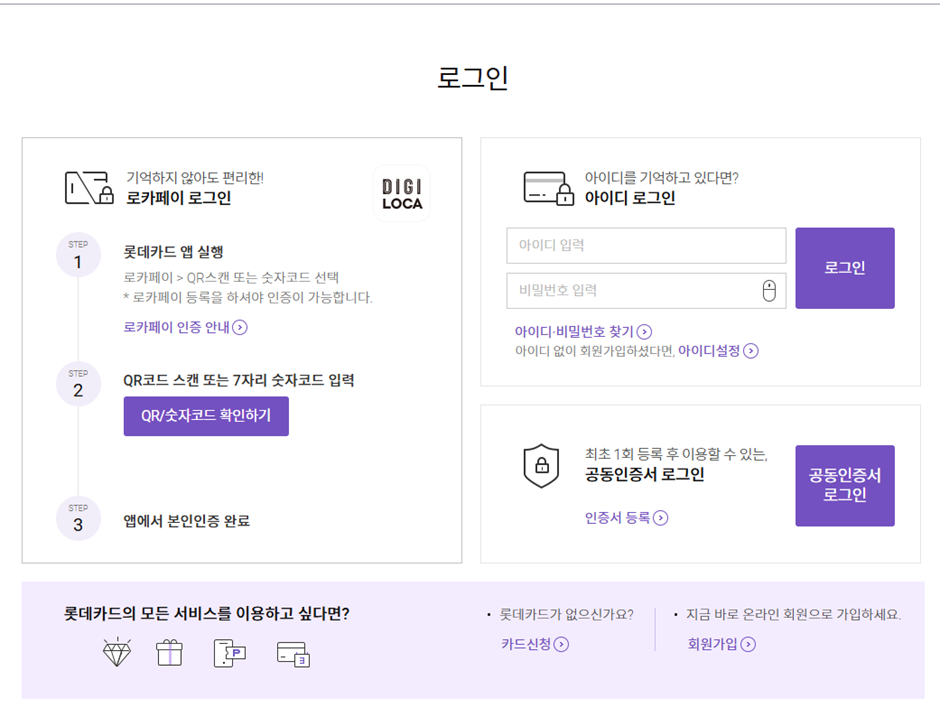The width and height of the screenshot is (940, 708).
Task: Click the shield lock certificate icon
Action: [x=541, y=466]
